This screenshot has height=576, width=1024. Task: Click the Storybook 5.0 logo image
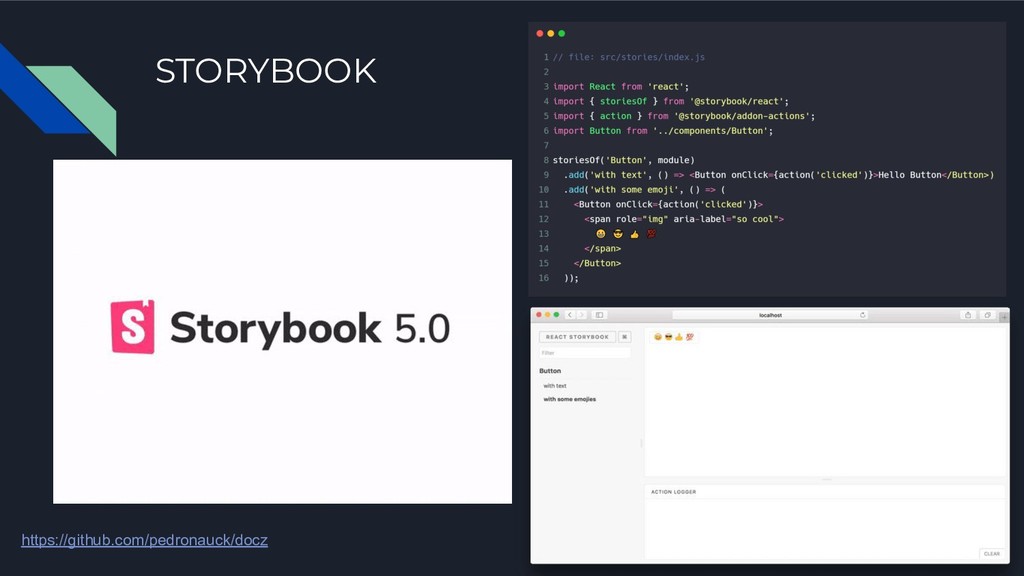point(282,331)
